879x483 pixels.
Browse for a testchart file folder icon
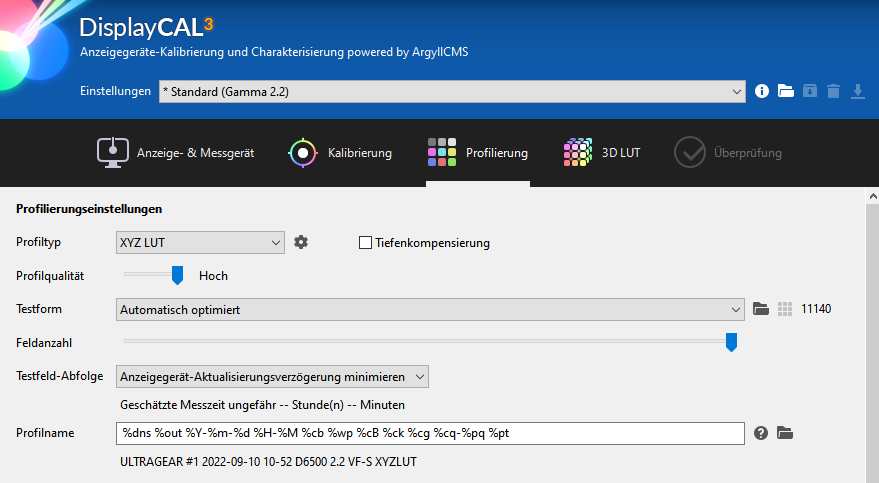pos(761,309)
